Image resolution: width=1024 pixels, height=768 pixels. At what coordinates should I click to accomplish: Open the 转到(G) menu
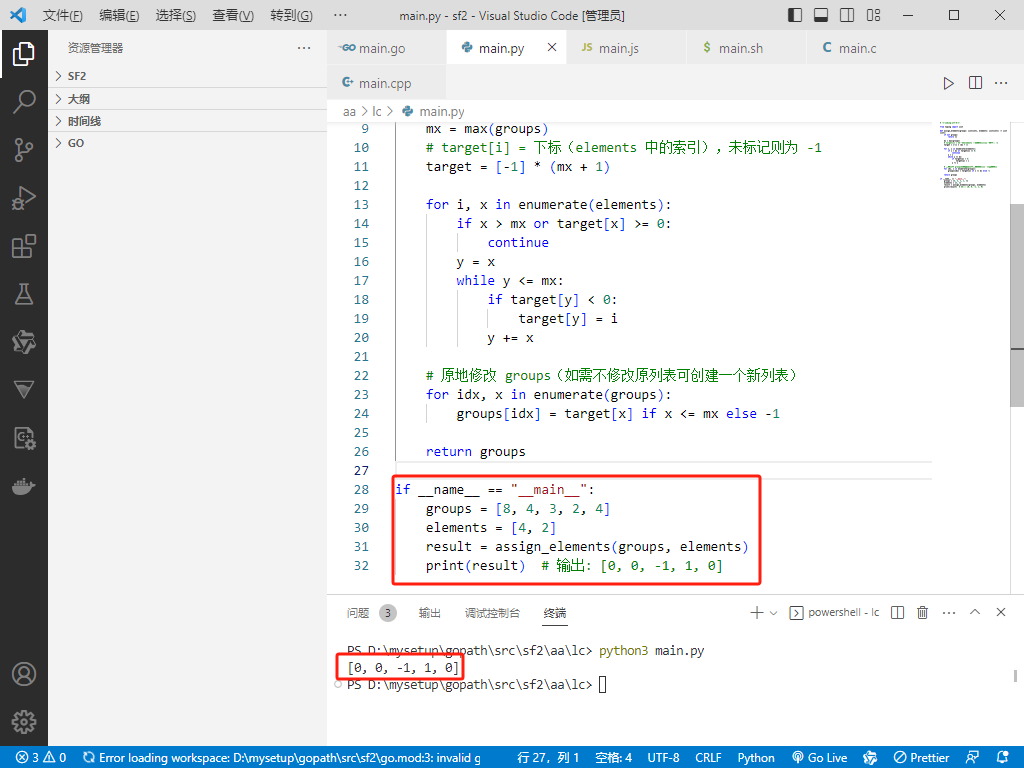click(291, 15)
